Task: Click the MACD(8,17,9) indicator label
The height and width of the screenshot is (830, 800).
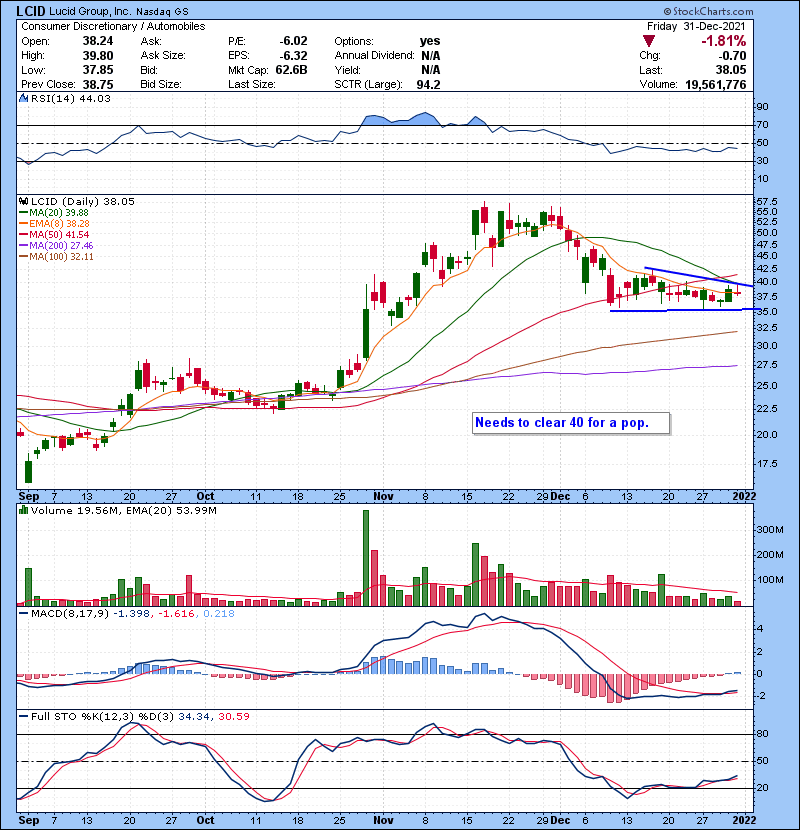Action: pos(70,614)
